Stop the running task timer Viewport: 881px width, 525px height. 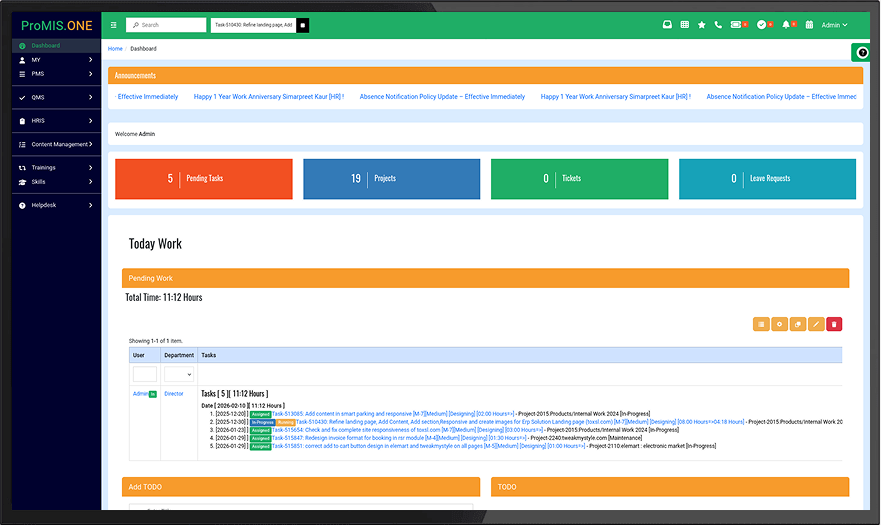pos(303,24)
